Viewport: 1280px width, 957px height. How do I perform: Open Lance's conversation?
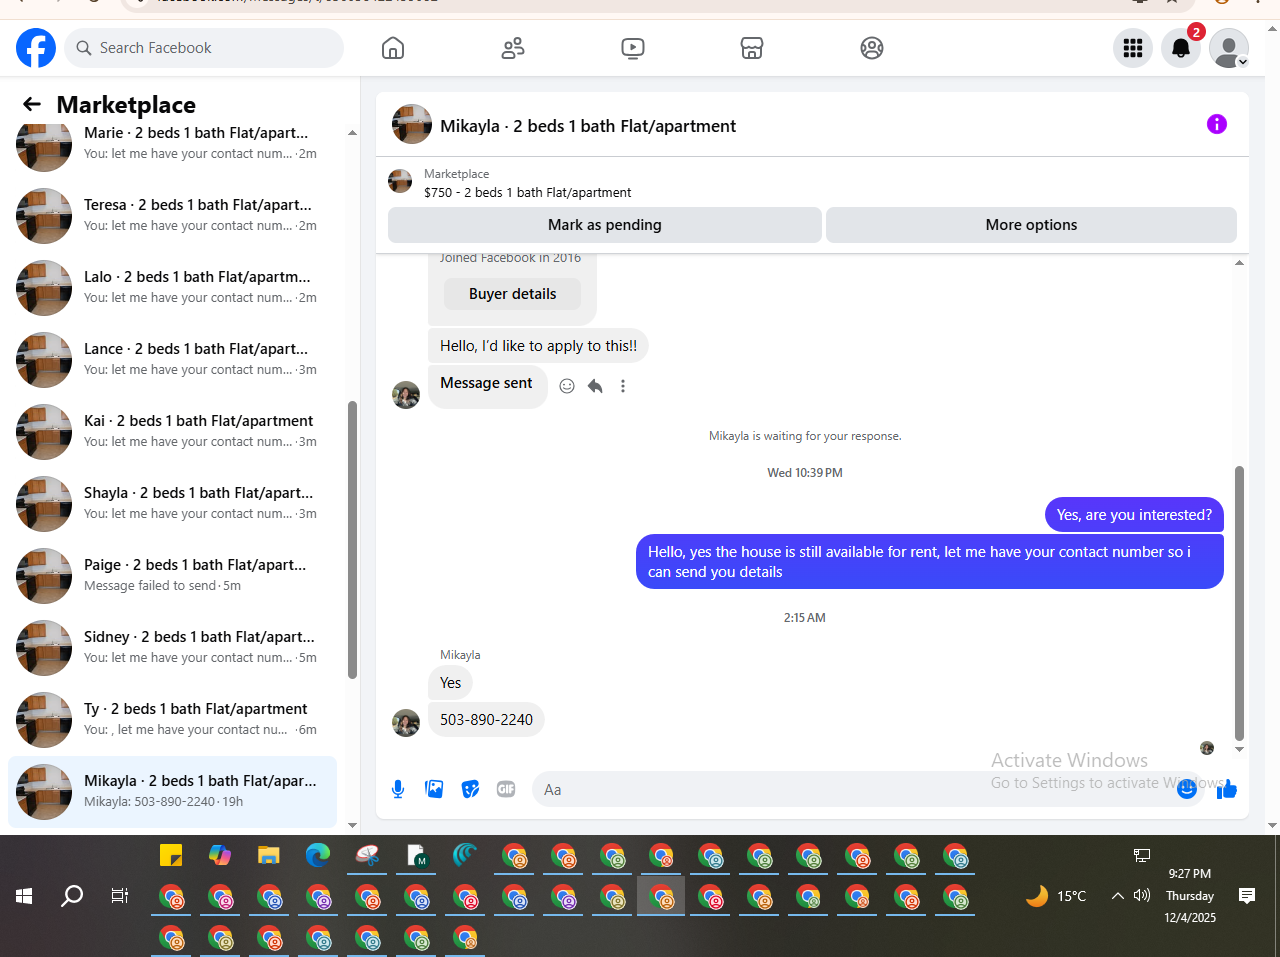click(x=172, y=359)
